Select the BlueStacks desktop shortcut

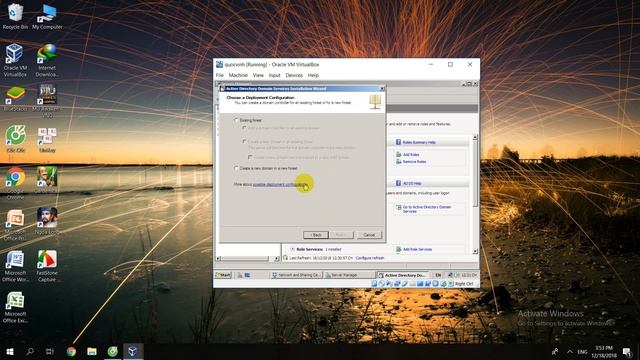click(x=15, y=99)
